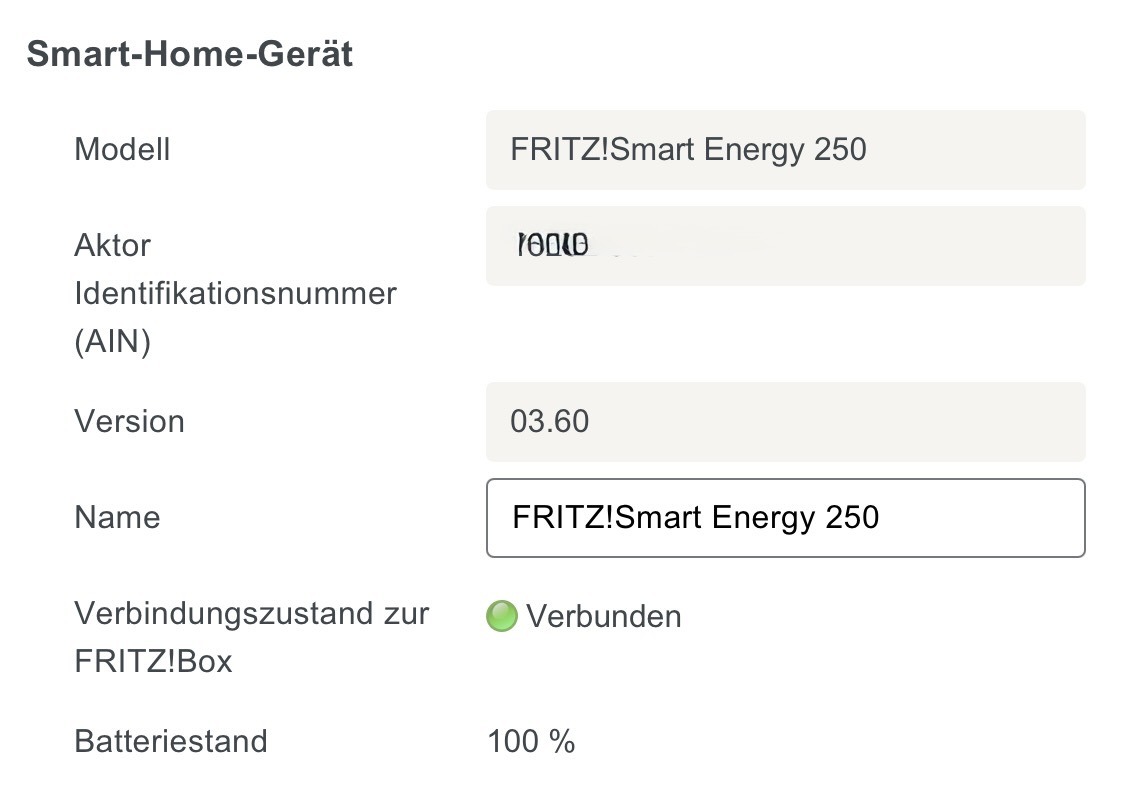Click the Batteriestand label
Screen dimensions: 1130x786
point(171,741)
